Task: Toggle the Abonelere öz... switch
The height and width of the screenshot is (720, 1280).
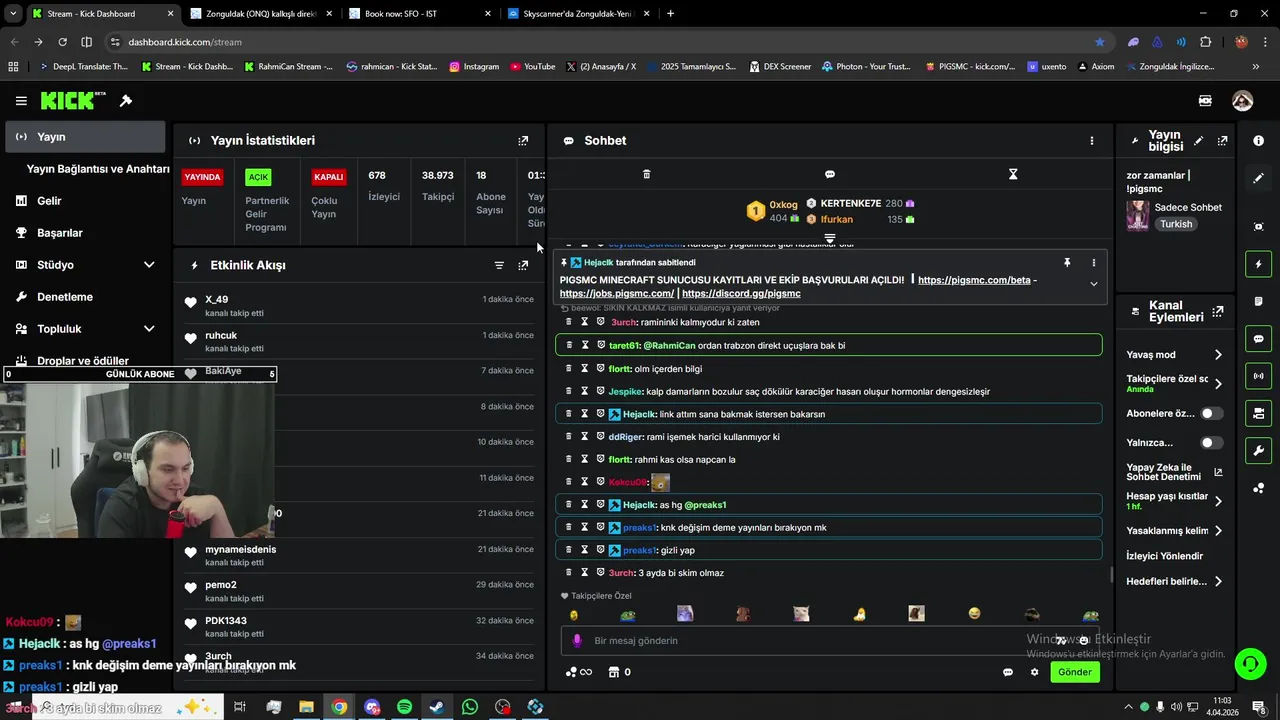Action: pos(1211,413)
